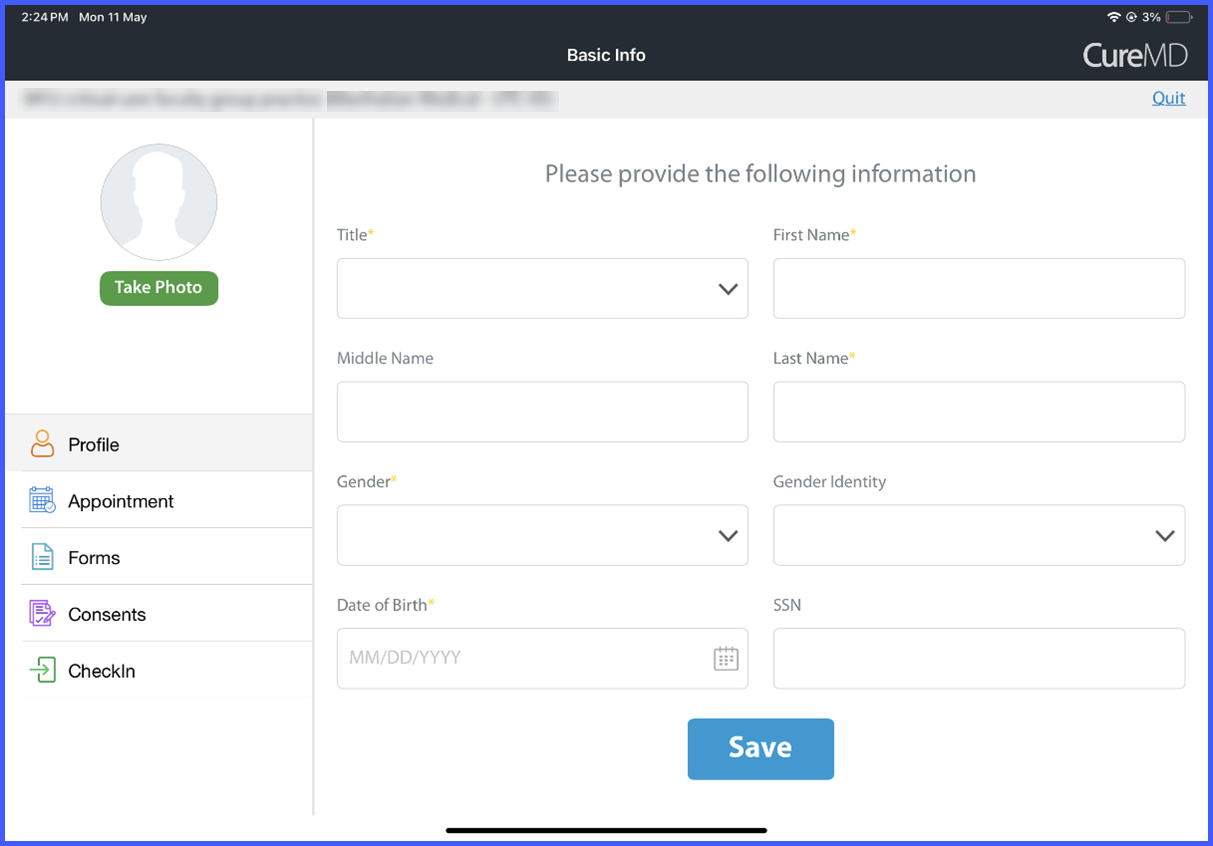Viewport: 1213px width, 846px height.
Task: Click the Save button
Action: click(761, 749)
